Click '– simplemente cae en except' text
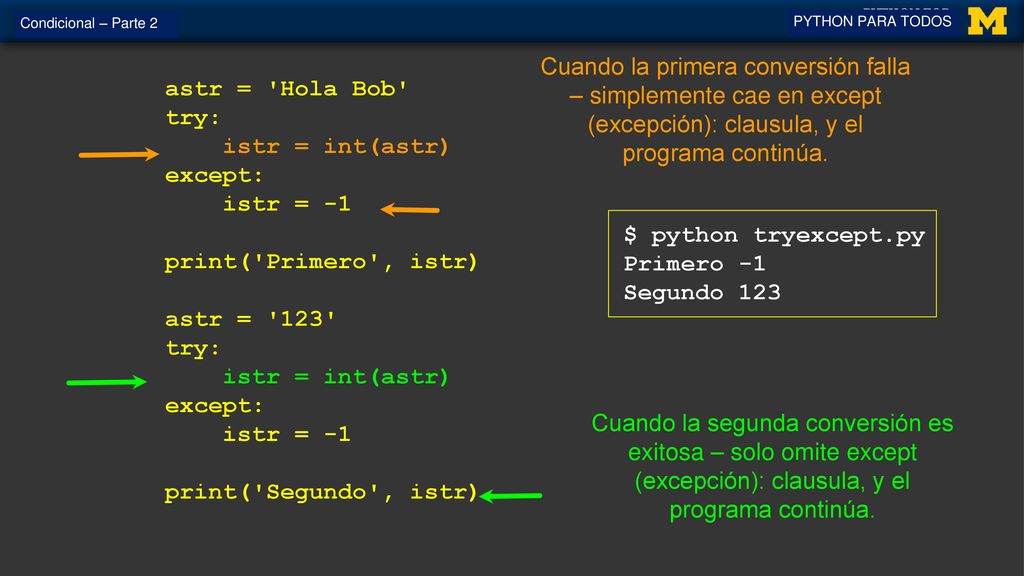 coord(725,96)
